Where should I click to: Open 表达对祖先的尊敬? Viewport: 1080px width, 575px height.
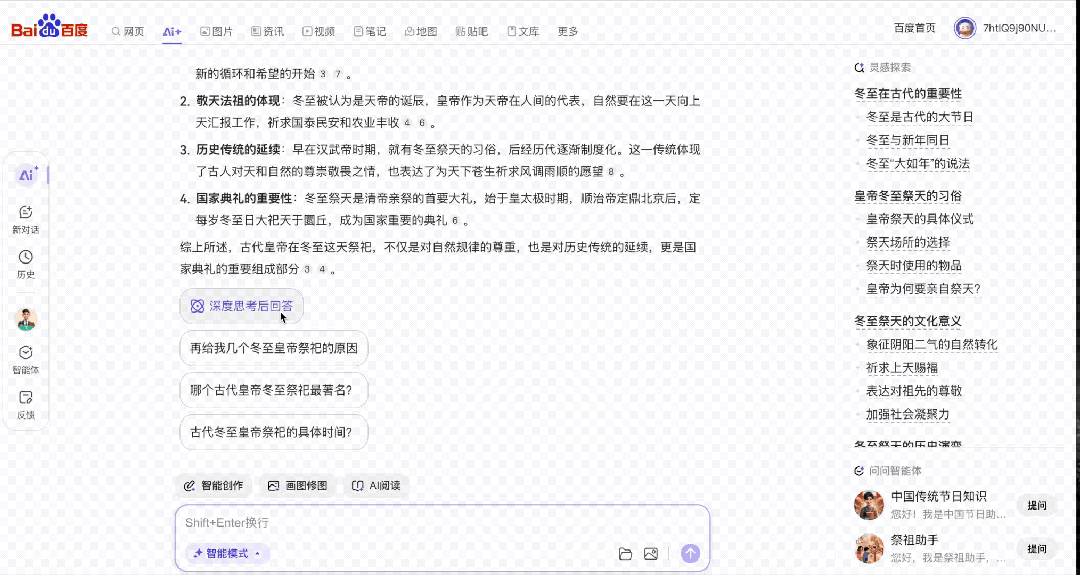pos(914,390)
